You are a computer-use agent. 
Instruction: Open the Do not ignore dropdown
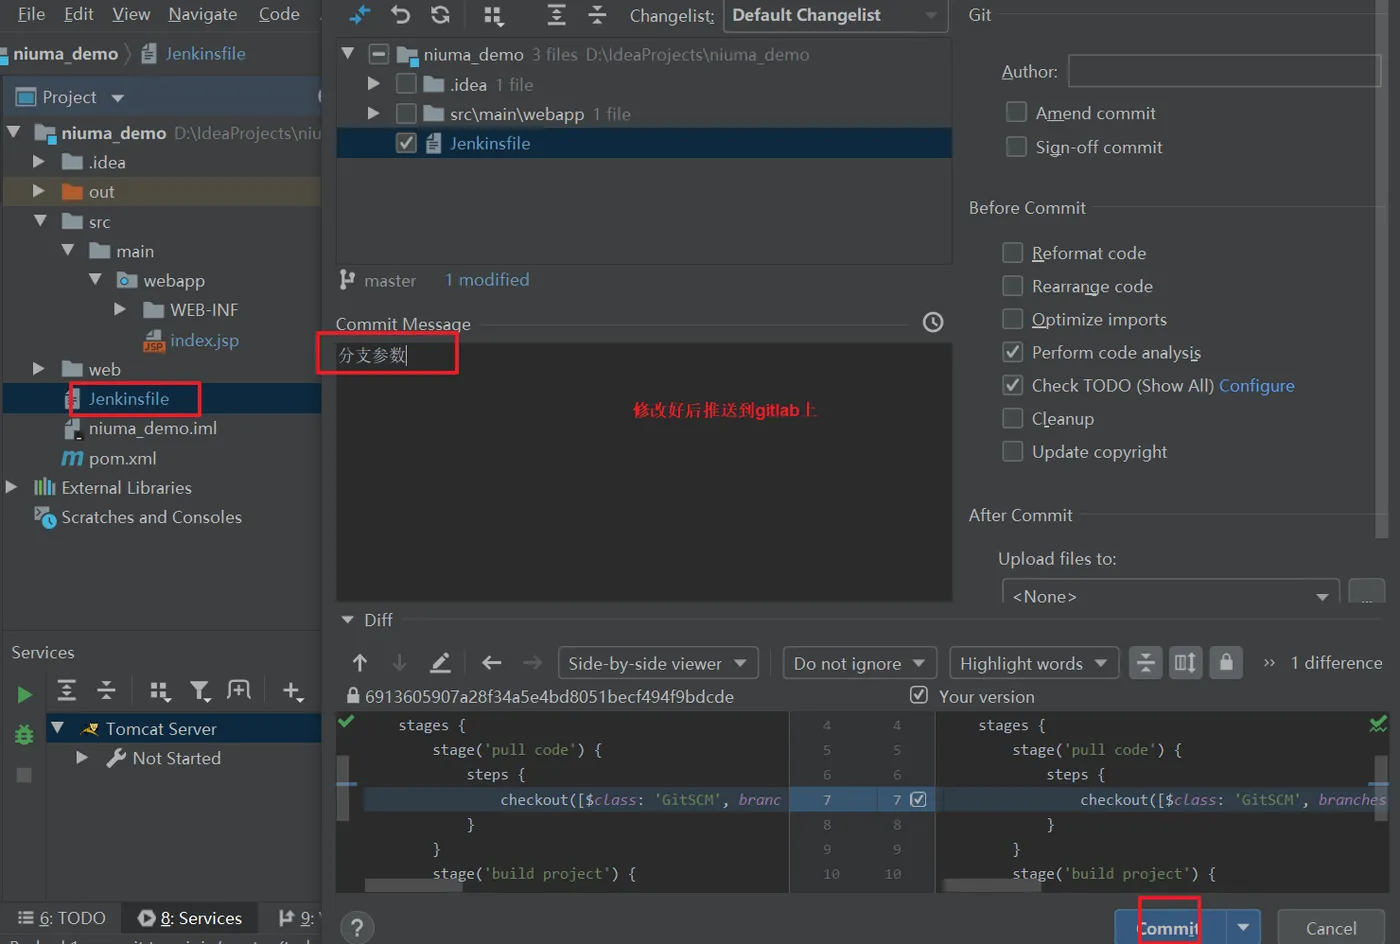859,663
